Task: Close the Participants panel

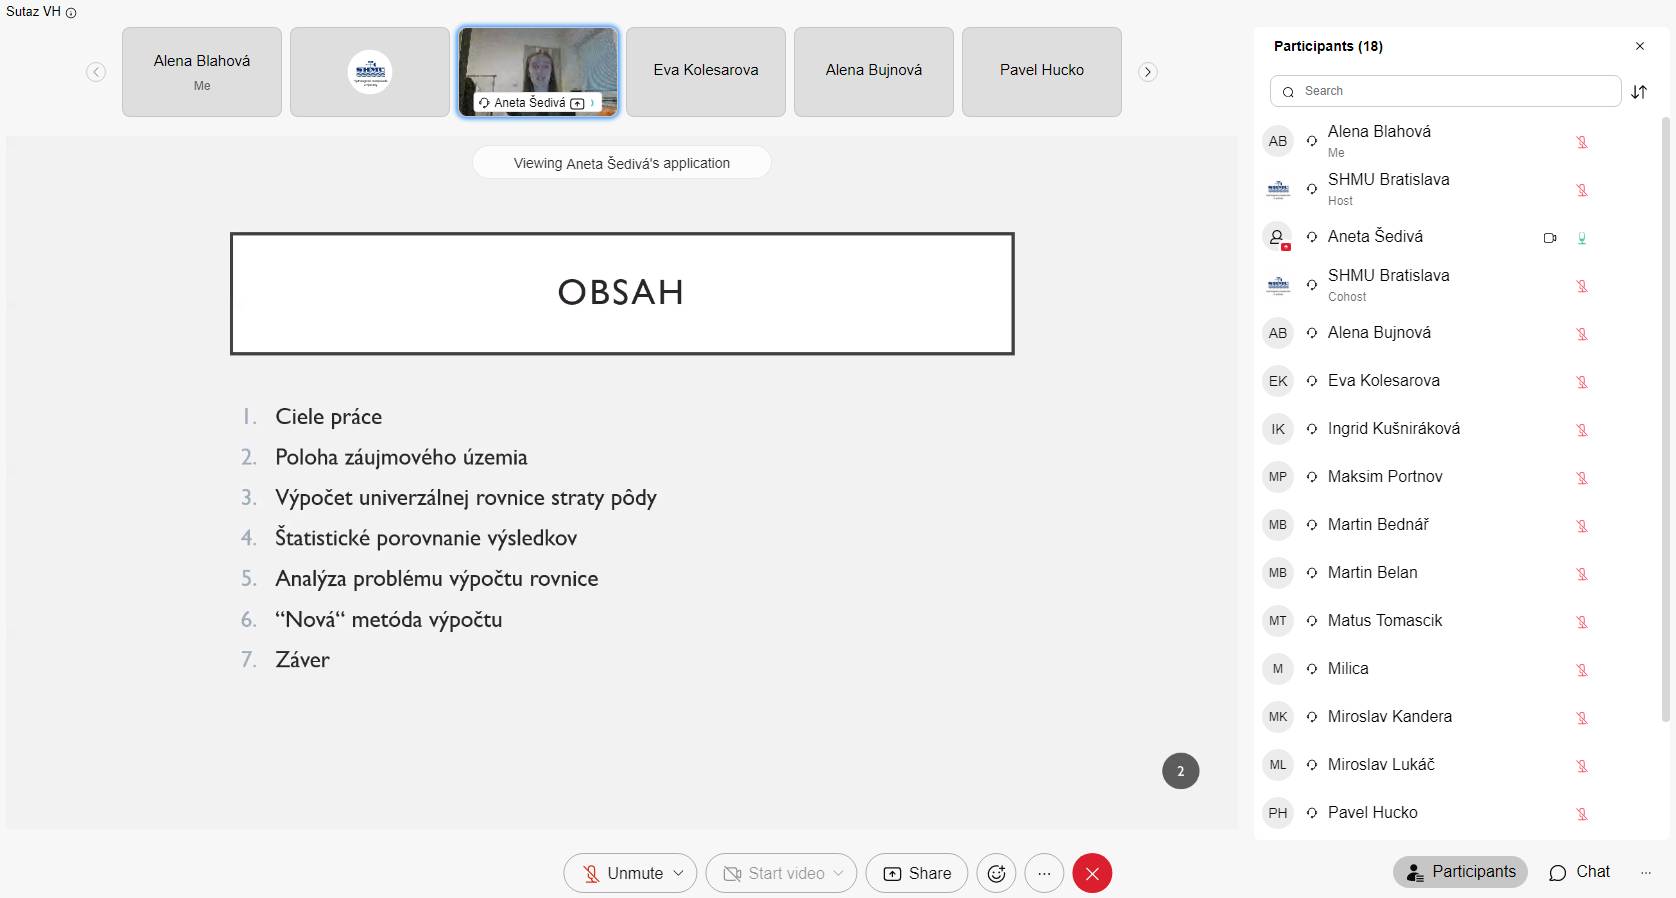Action: point(1640,46)
